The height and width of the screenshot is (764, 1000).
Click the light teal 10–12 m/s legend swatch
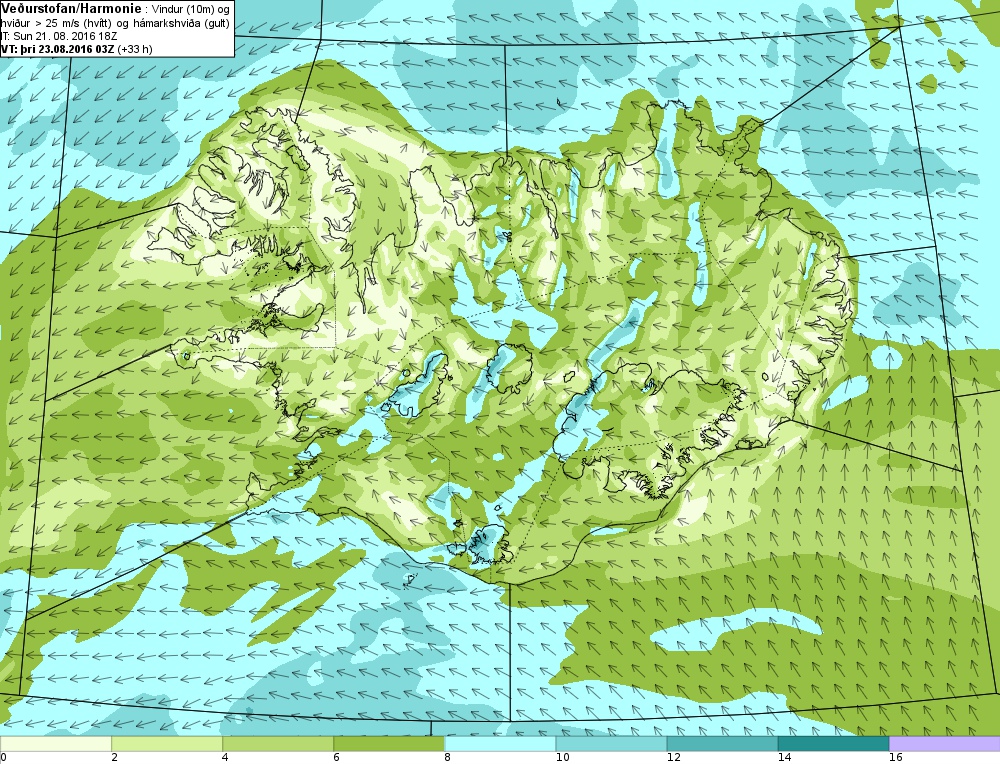611,744
